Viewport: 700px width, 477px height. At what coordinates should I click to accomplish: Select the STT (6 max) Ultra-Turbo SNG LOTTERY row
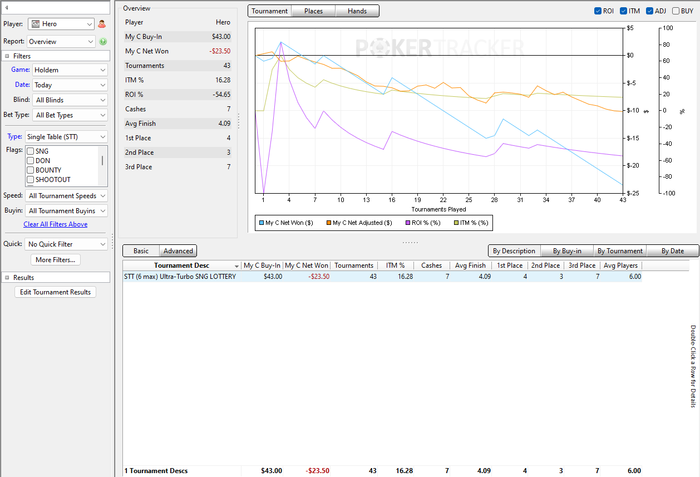click(383, 277)
